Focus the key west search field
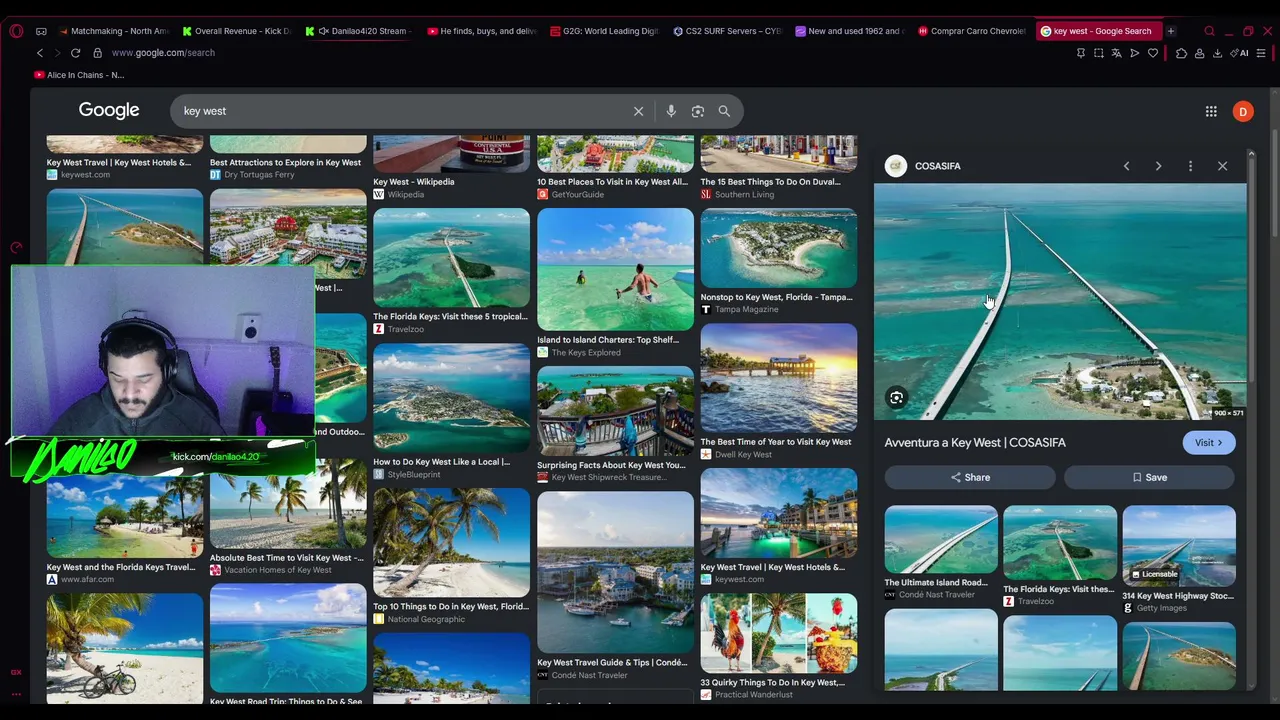1280x720 pixels. (400, 111)
